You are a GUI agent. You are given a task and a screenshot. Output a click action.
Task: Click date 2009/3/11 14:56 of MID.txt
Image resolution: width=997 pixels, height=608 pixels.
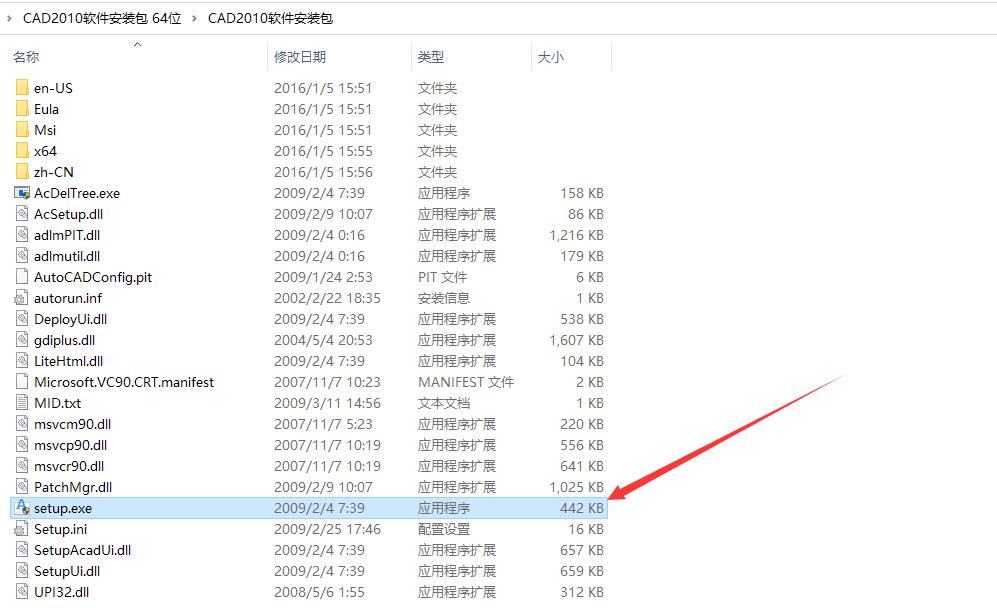click(327, 403)
